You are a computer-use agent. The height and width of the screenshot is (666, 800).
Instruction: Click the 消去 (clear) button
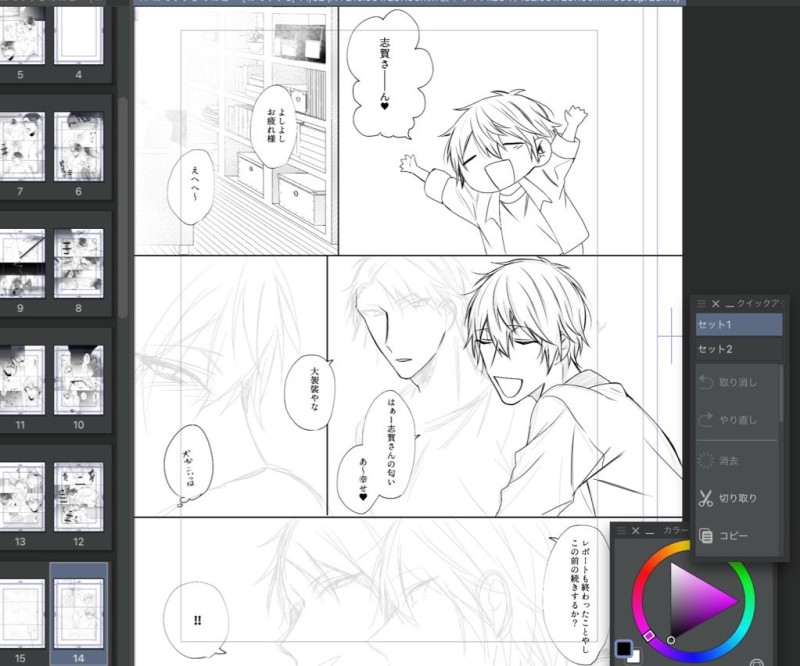point(737,461)
